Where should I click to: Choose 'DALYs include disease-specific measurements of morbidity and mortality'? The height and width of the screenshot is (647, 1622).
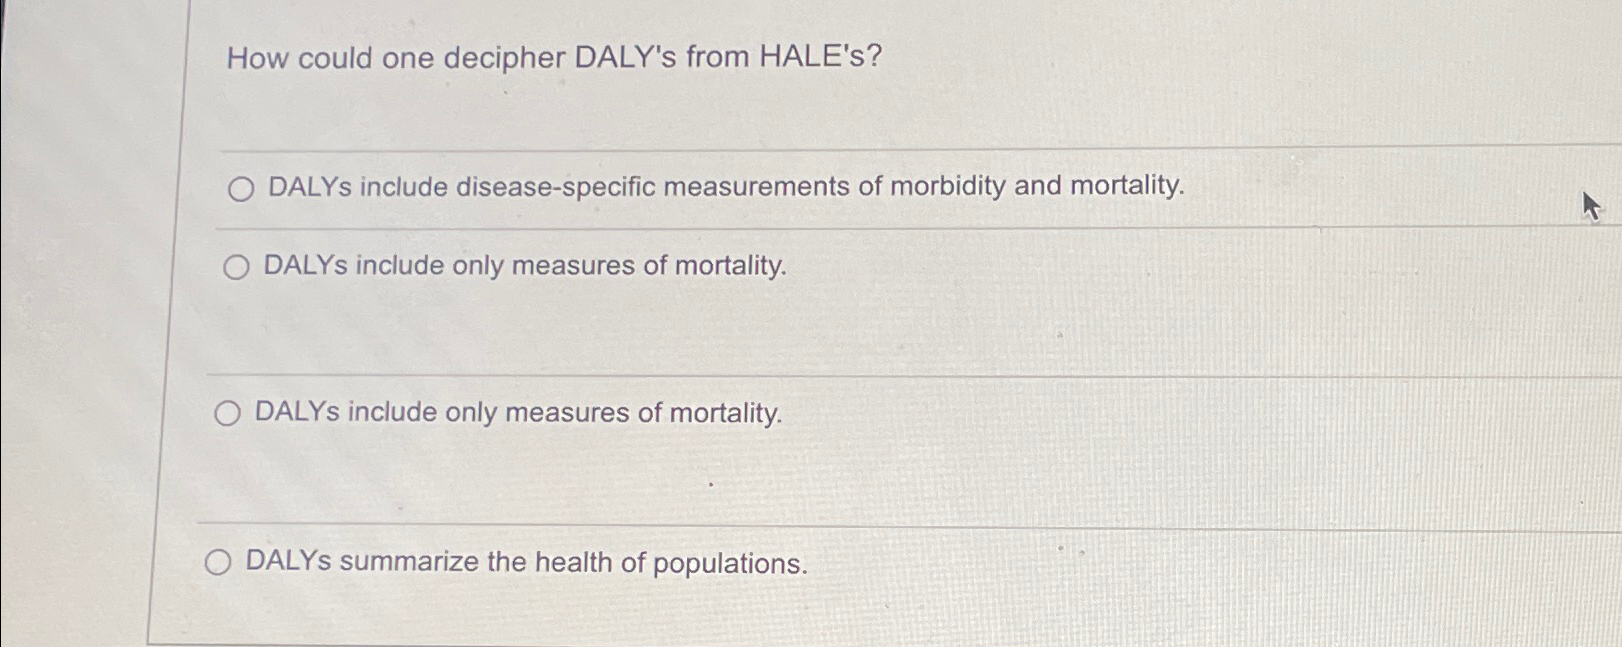coord(240,189)
